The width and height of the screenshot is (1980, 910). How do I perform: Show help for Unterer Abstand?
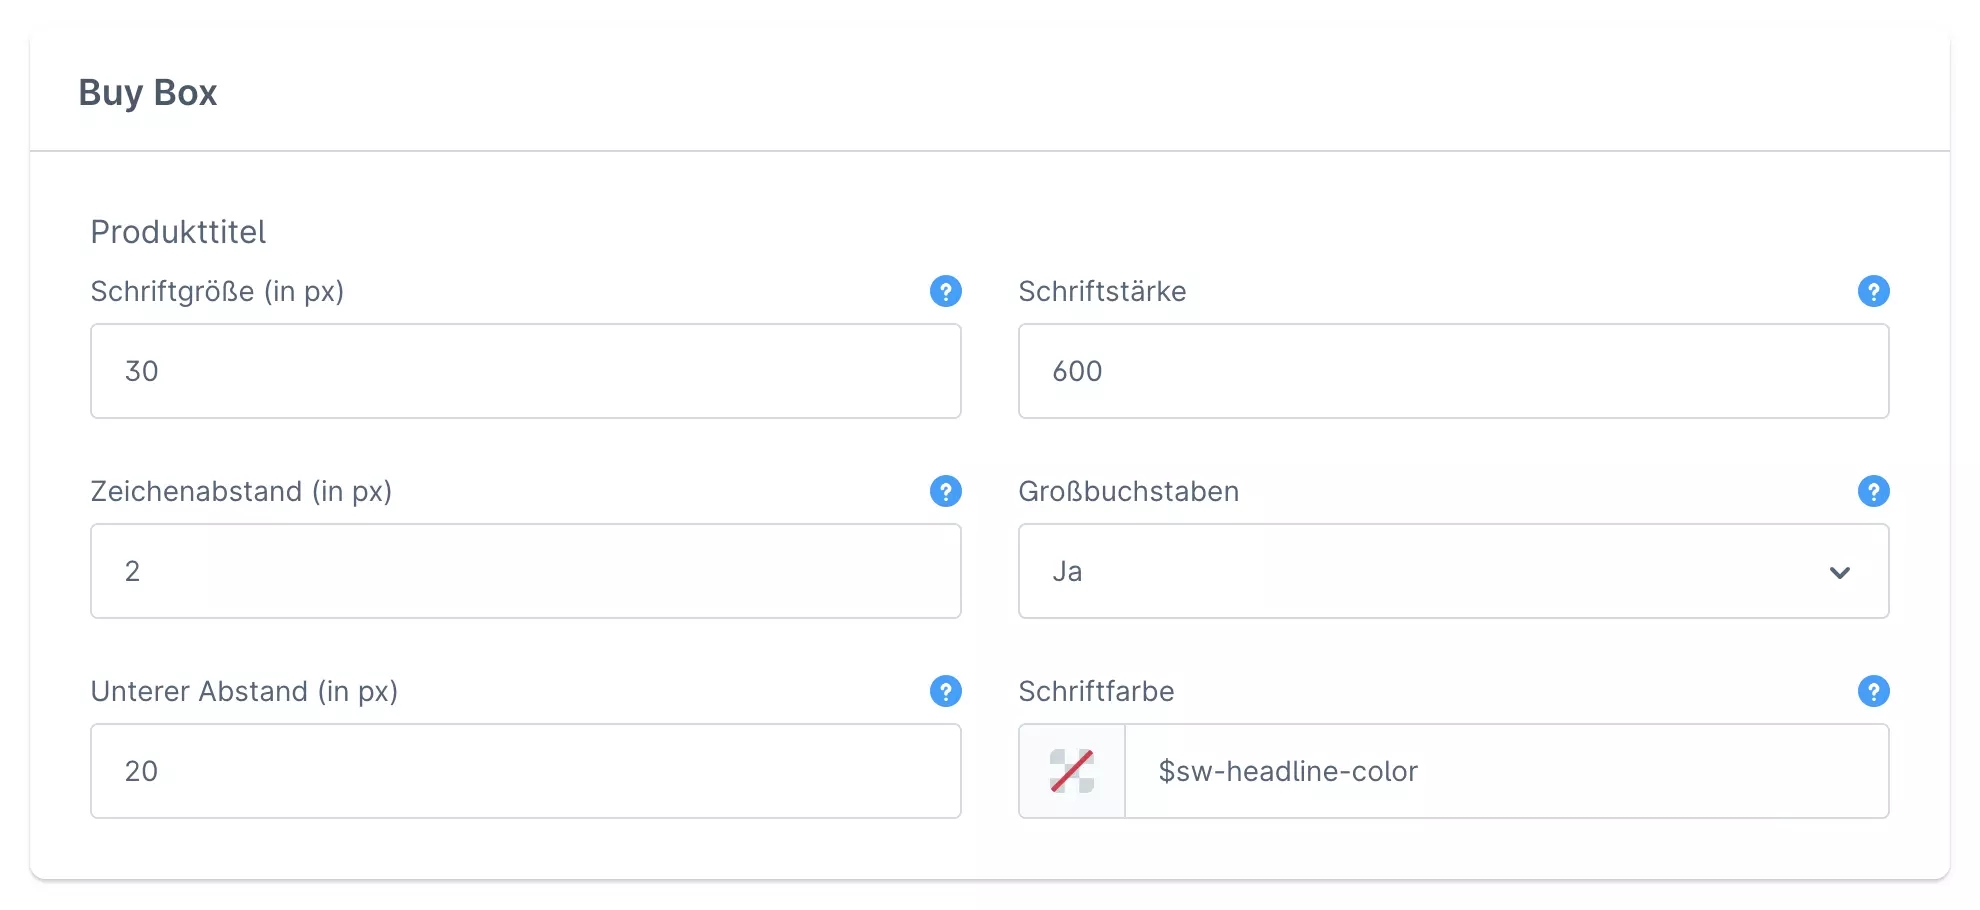[945, 691]
